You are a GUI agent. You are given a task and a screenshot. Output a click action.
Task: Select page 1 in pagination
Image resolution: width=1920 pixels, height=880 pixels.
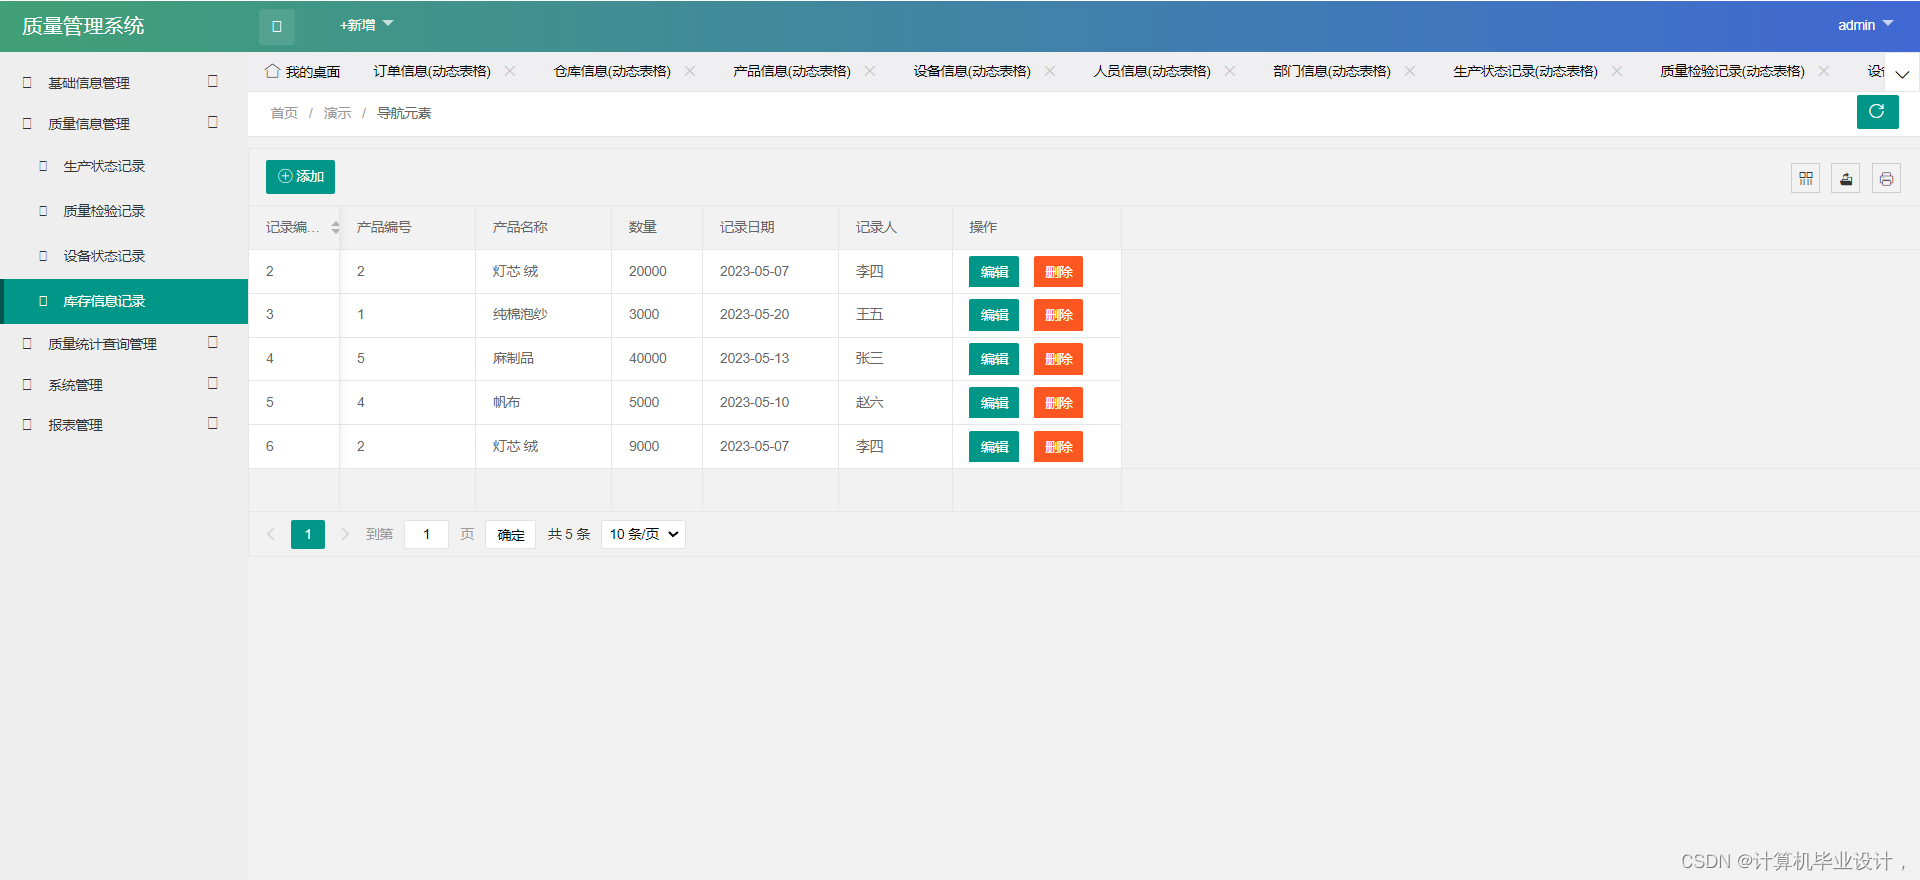(308, 534)
